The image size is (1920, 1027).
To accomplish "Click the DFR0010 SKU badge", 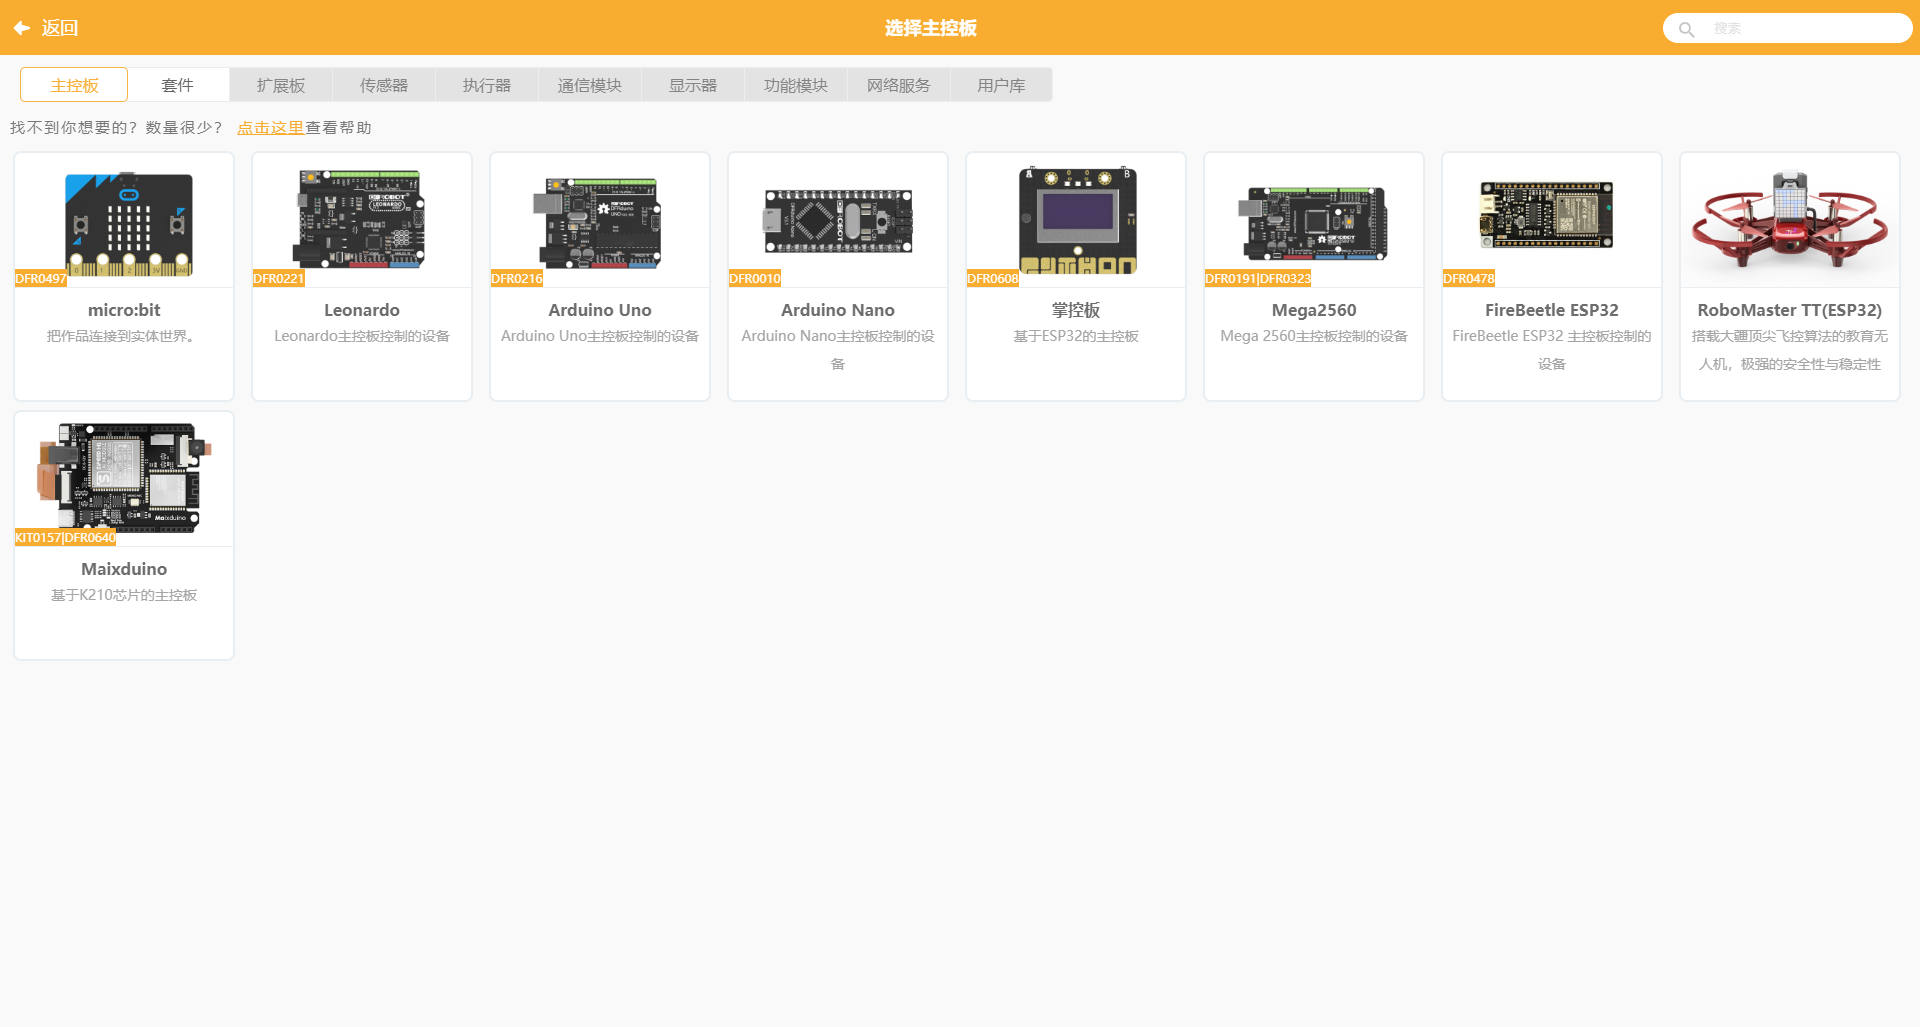I will point(755,279).
